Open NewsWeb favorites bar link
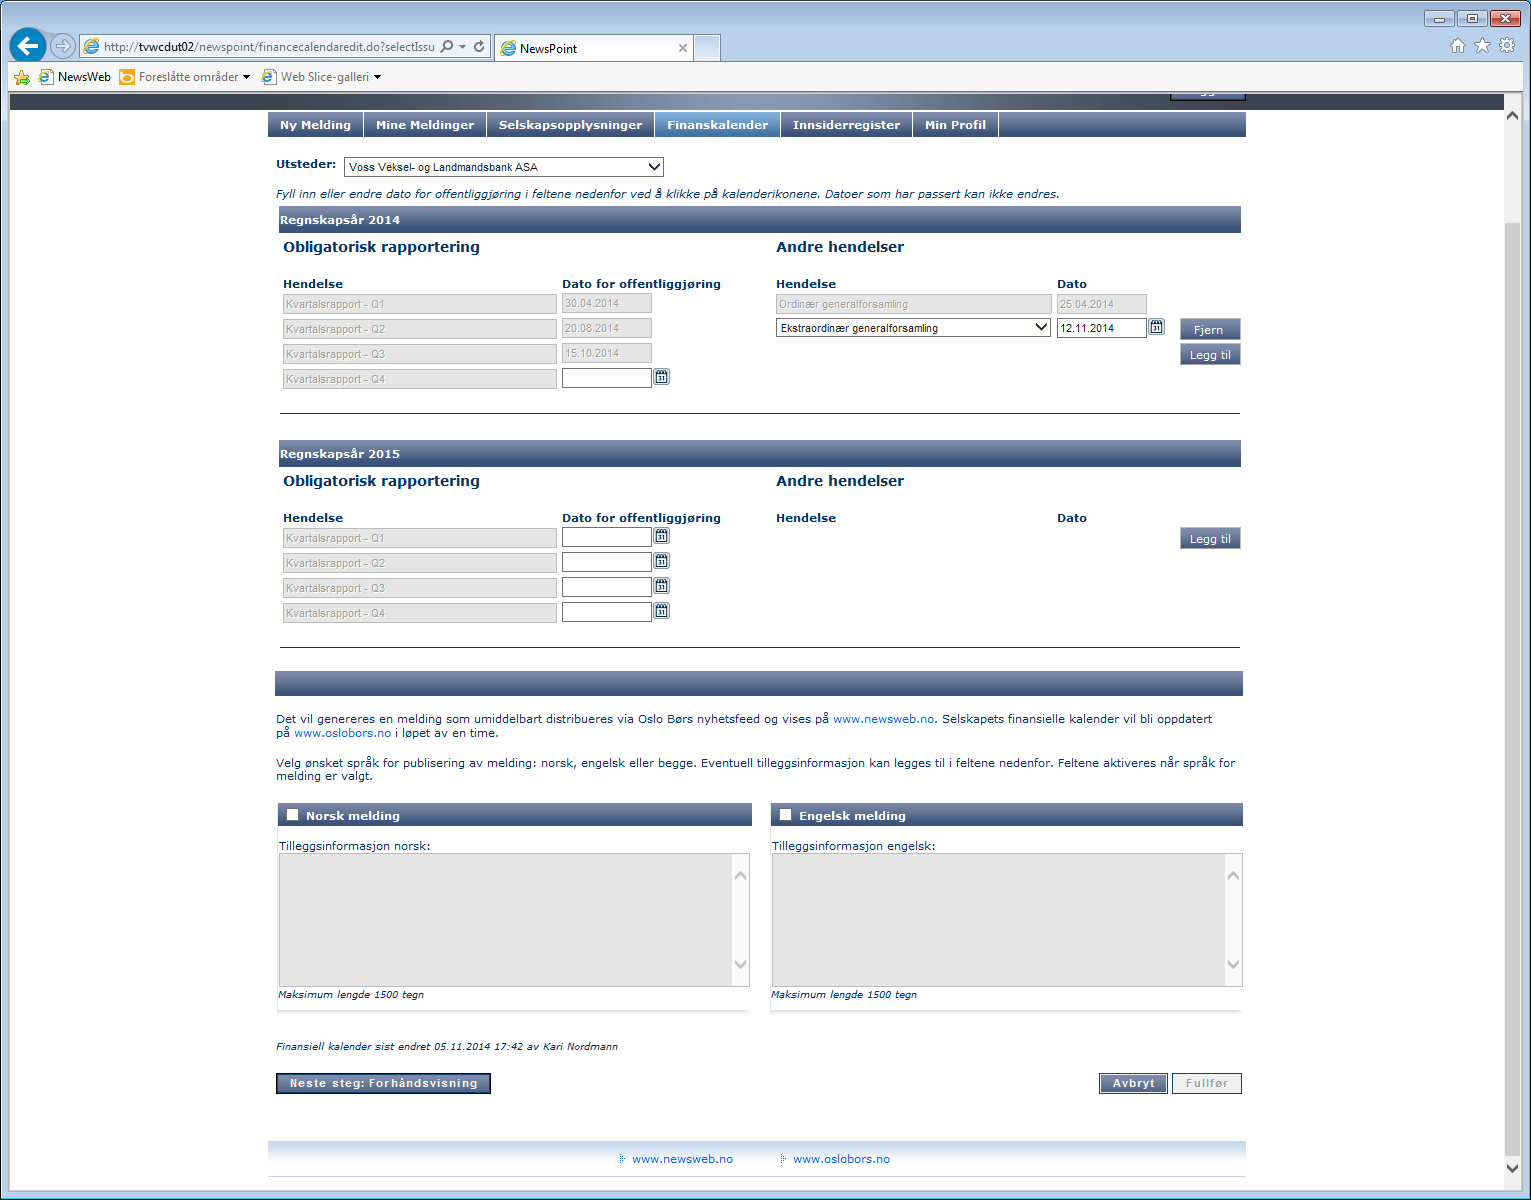This screenshot has width=1531, height=1200. 75,77
